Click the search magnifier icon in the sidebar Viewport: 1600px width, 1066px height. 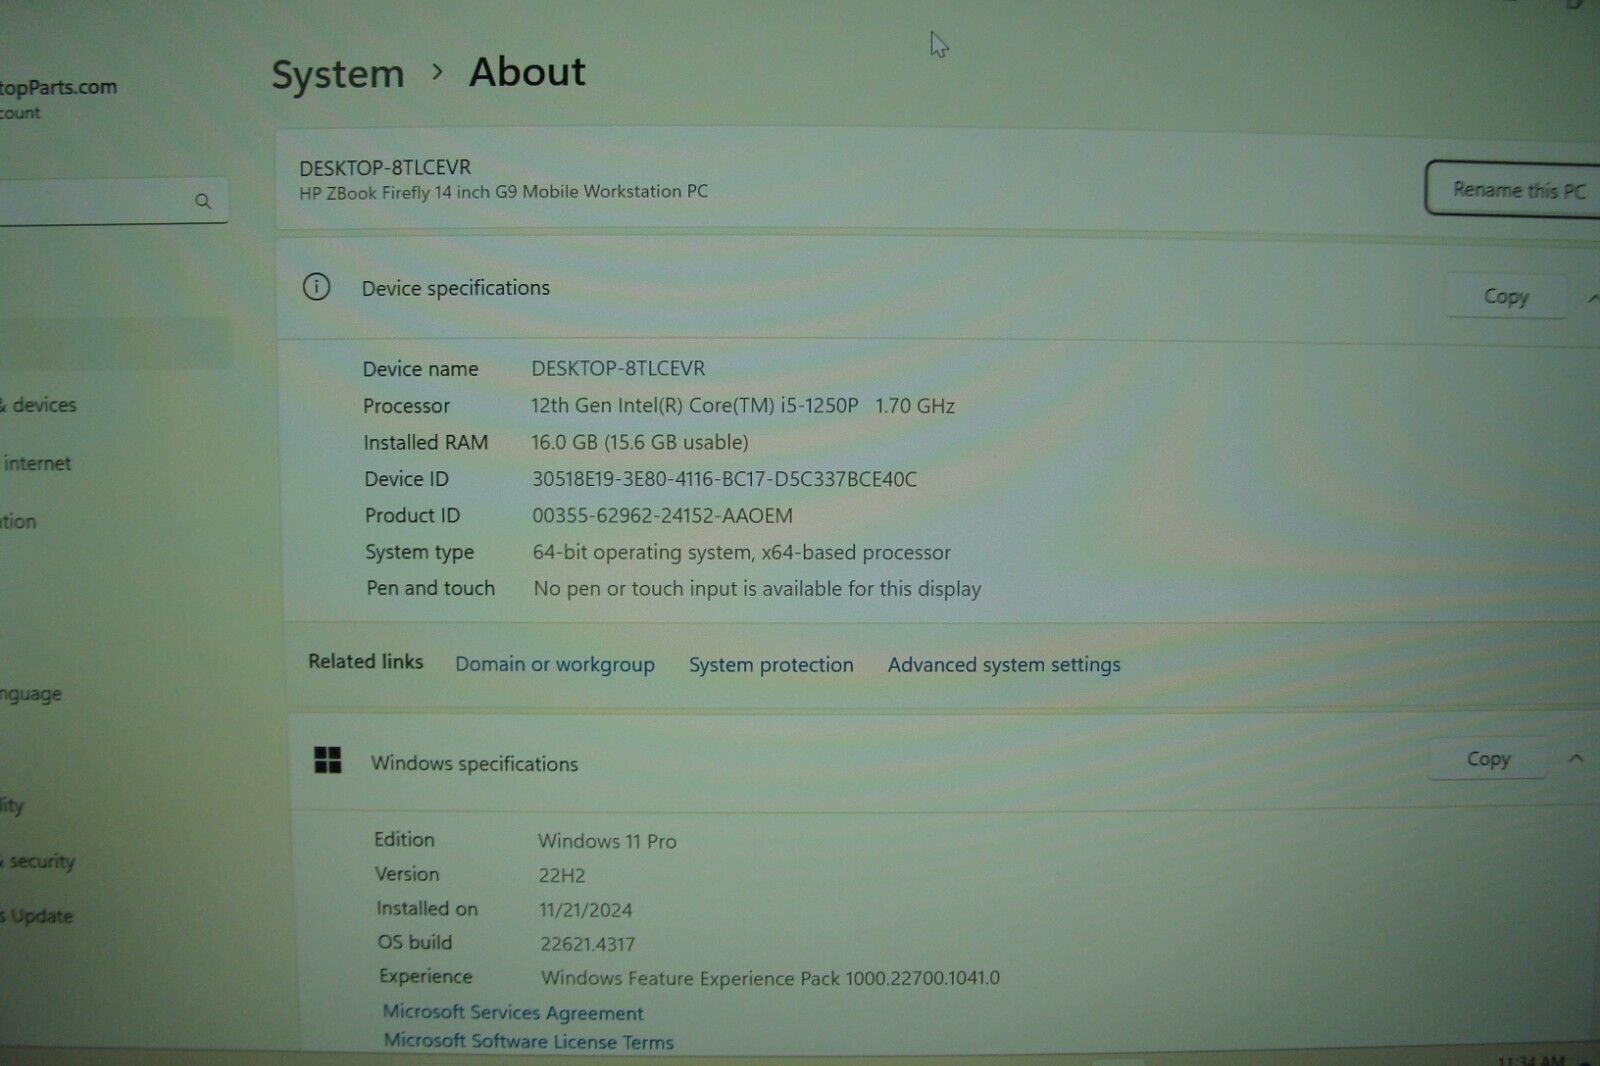coord(203,200)
